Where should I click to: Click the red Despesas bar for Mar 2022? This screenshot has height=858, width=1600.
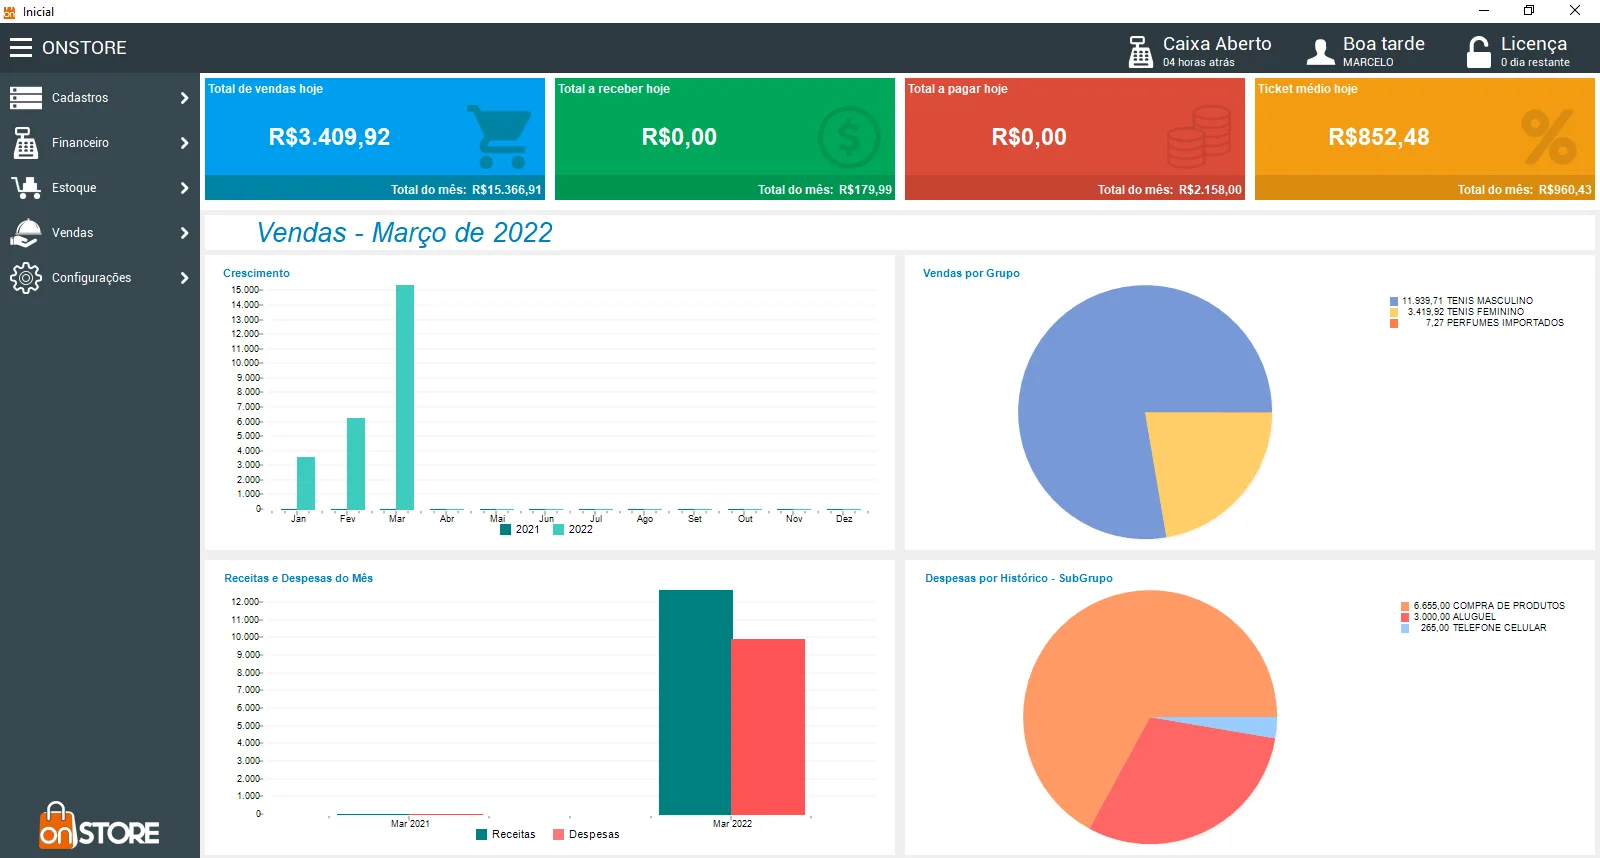[x=768, y=727]
